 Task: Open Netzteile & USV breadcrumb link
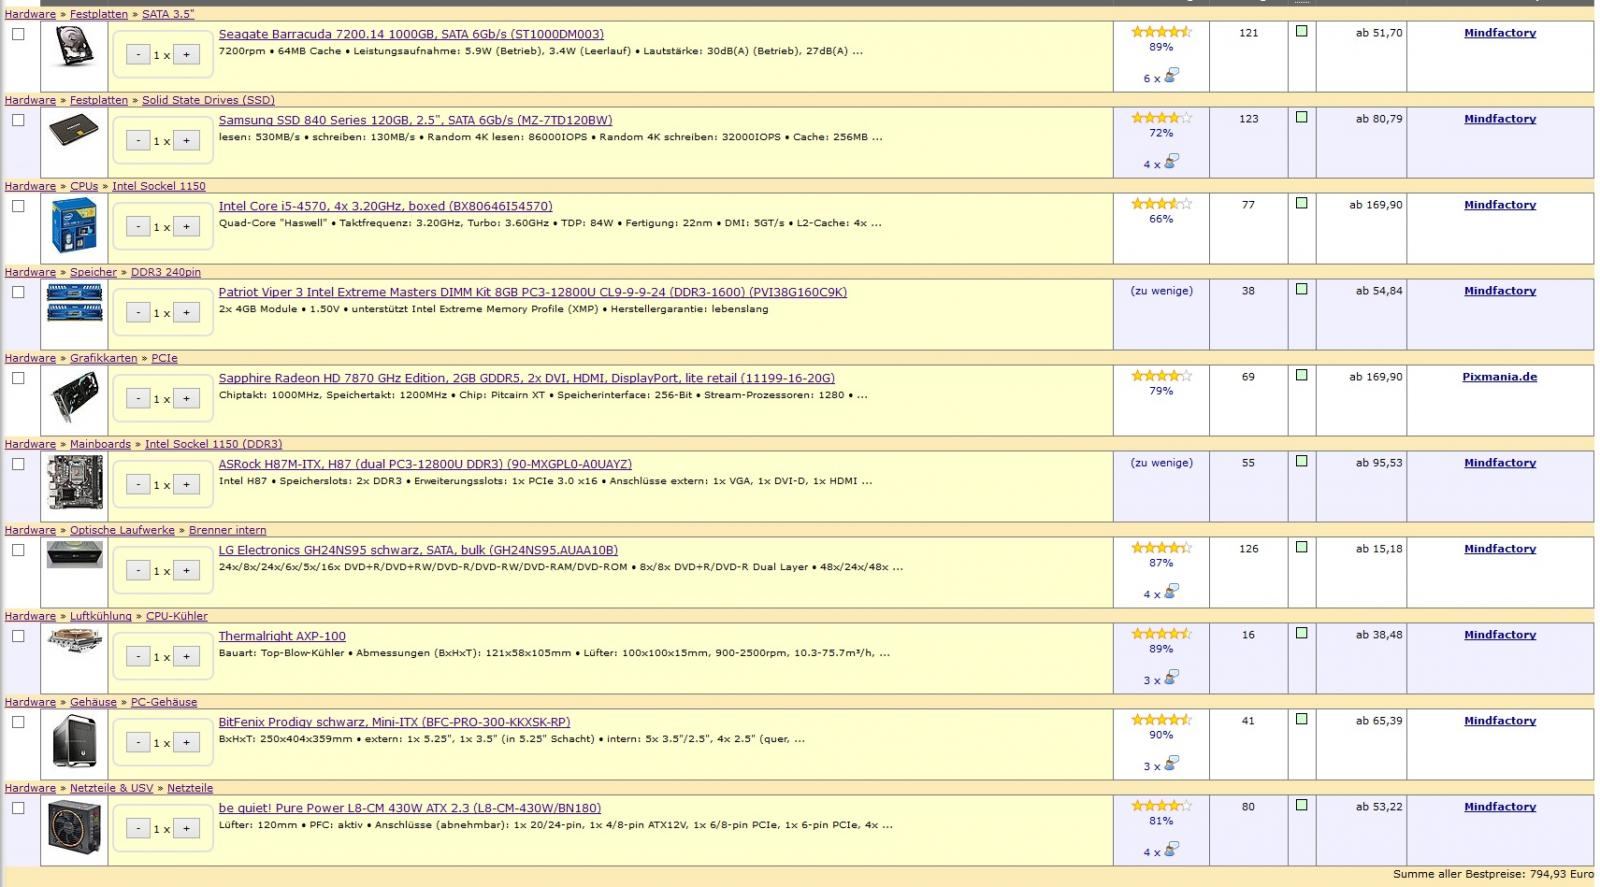coord(111,788)
